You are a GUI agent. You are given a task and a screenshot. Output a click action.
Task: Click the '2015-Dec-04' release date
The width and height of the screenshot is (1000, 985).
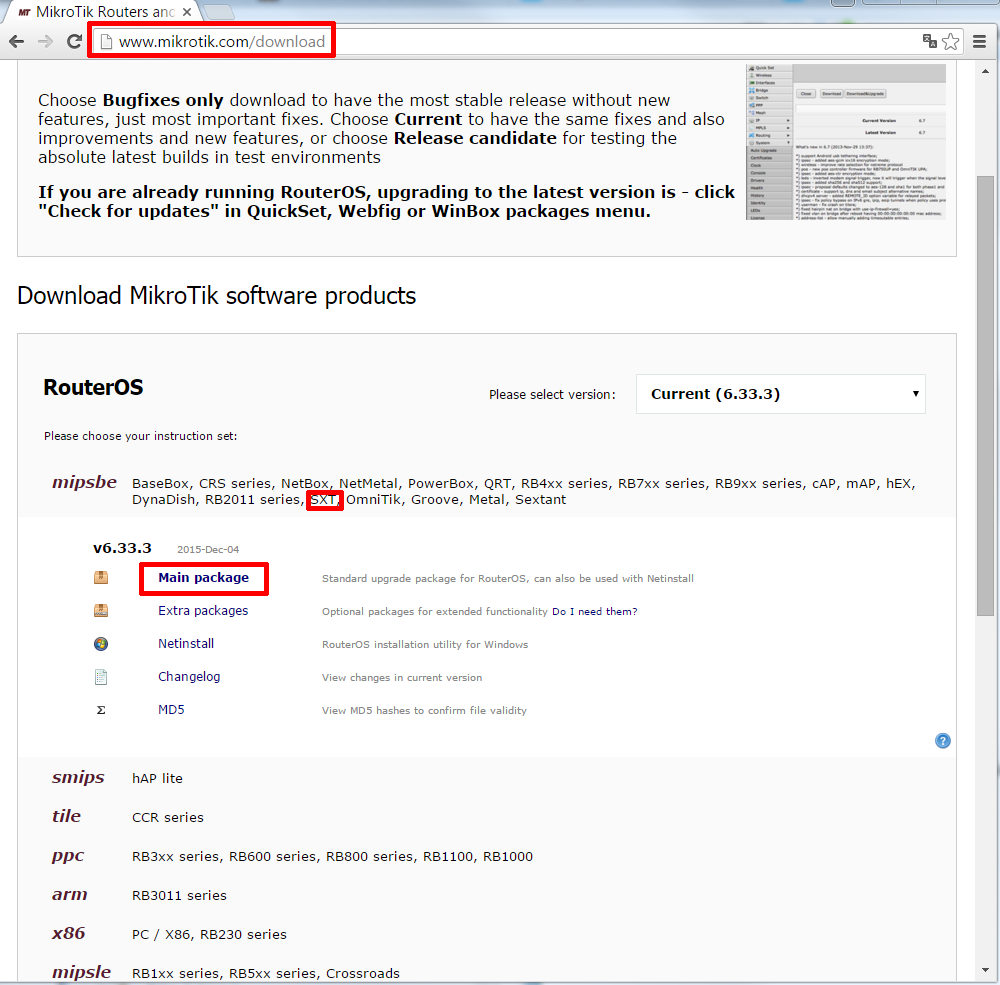[208, 549]
